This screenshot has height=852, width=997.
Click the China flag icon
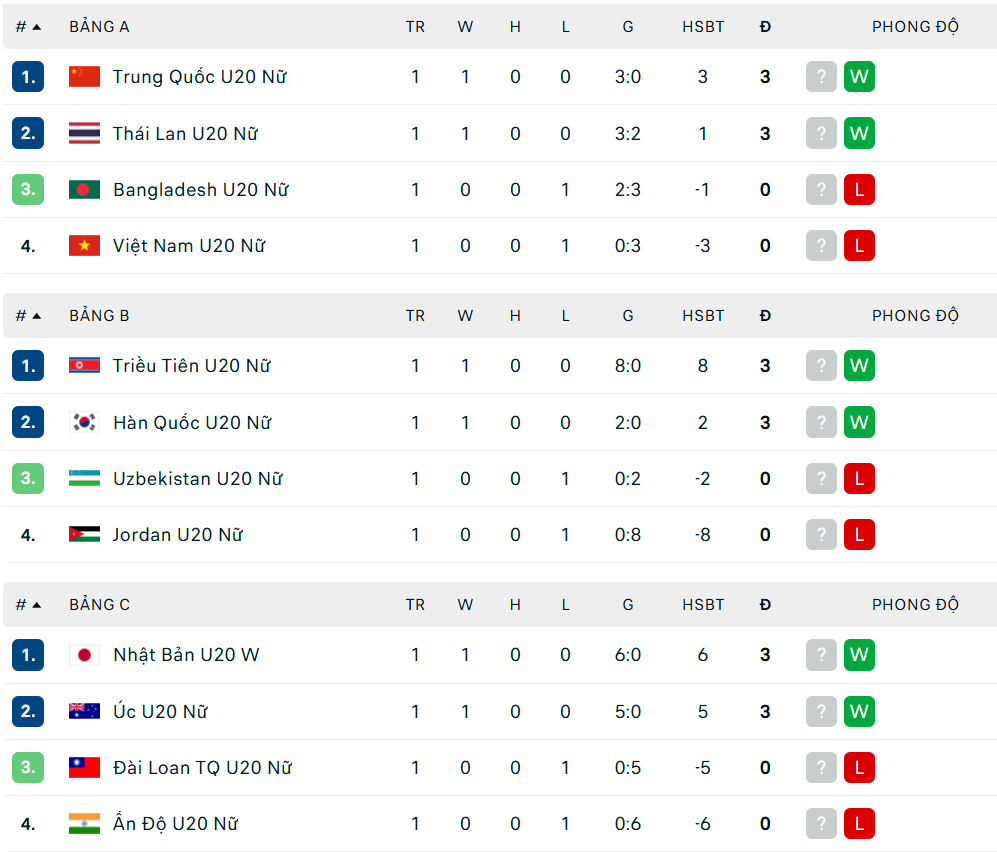(85, 76)
